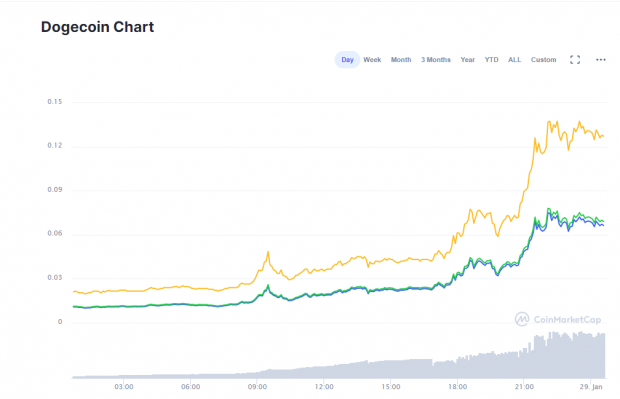Open the Custom date range picker
The width and height of the screenshot is (620, 399).
point(543,60)
